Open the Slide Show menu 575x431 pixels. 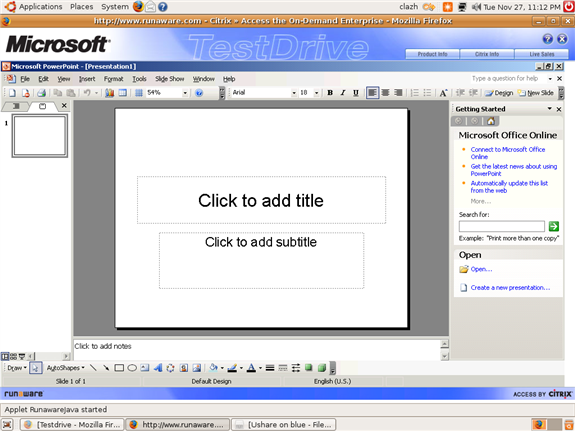point(169,79)
